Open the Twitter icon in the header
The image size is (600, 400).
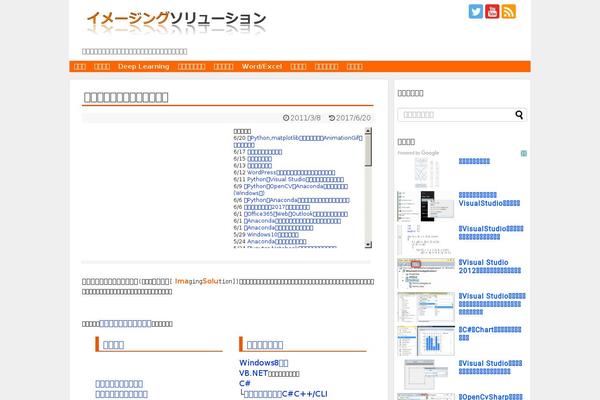pos(476,11)
